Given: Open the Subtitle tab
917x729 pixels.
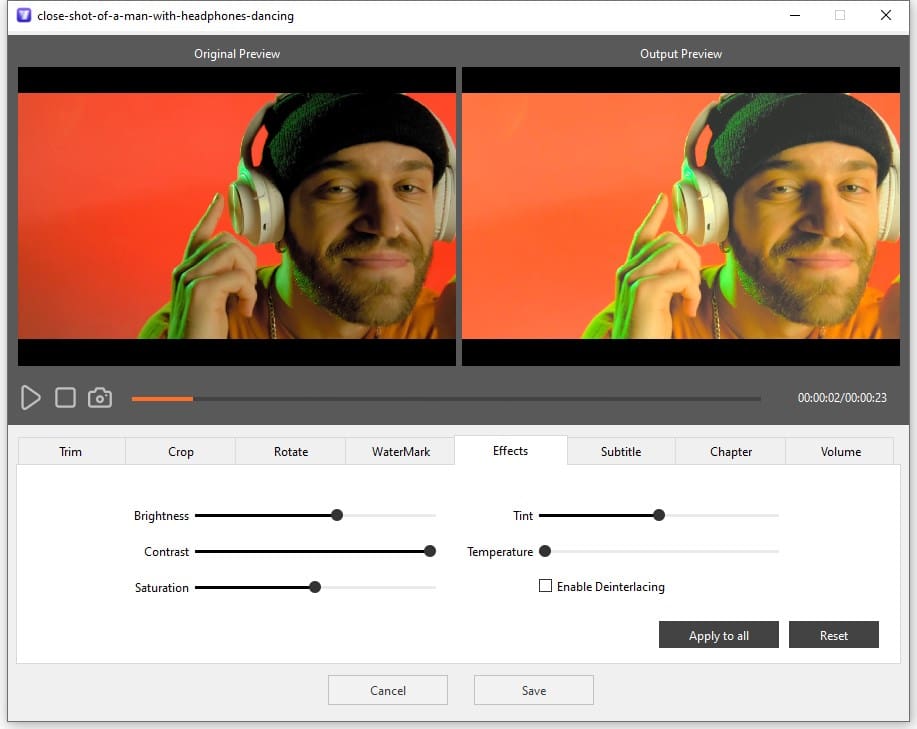Looking at the screenshot, I should [x=621, y=452].
